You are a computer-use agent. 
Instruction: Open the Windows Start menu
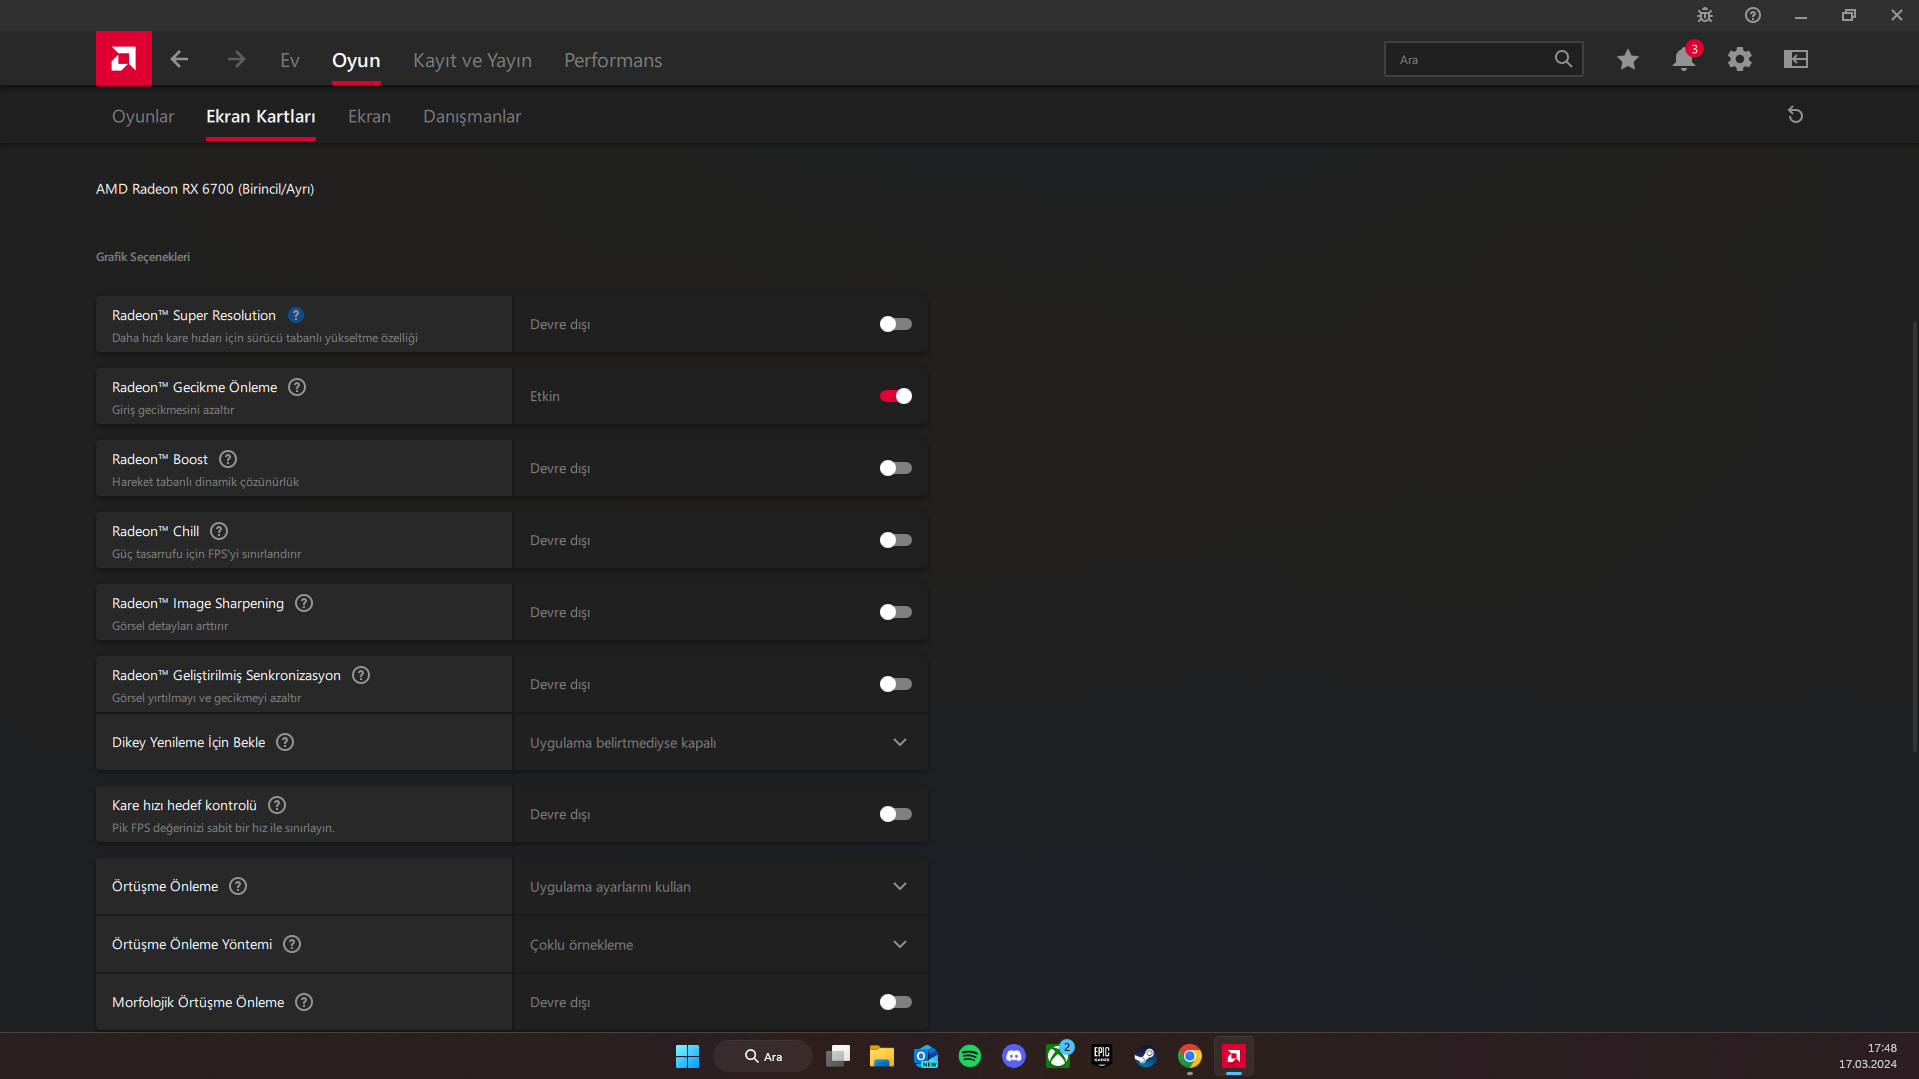click(688, 1056)
